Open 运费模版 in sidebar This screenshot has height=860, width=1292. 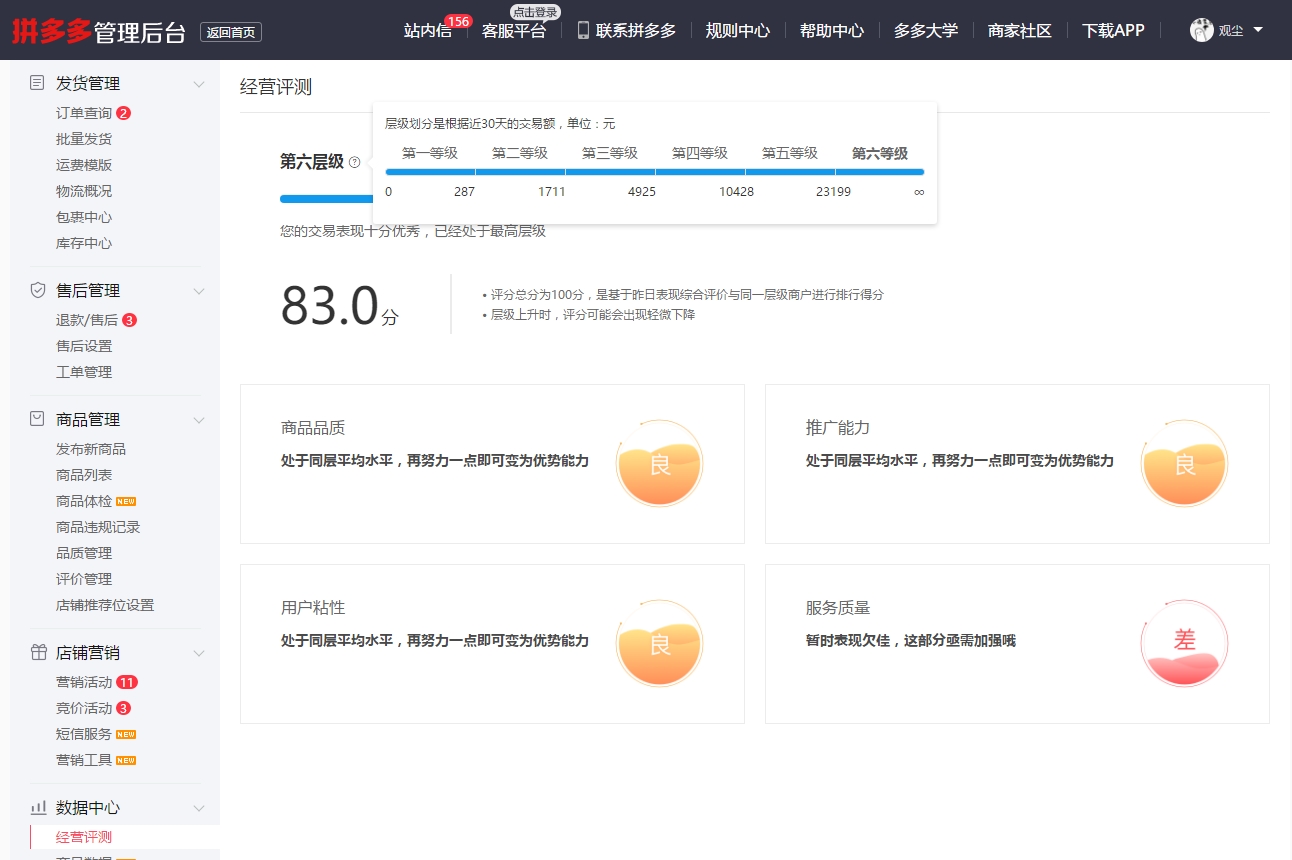point(84,165)
